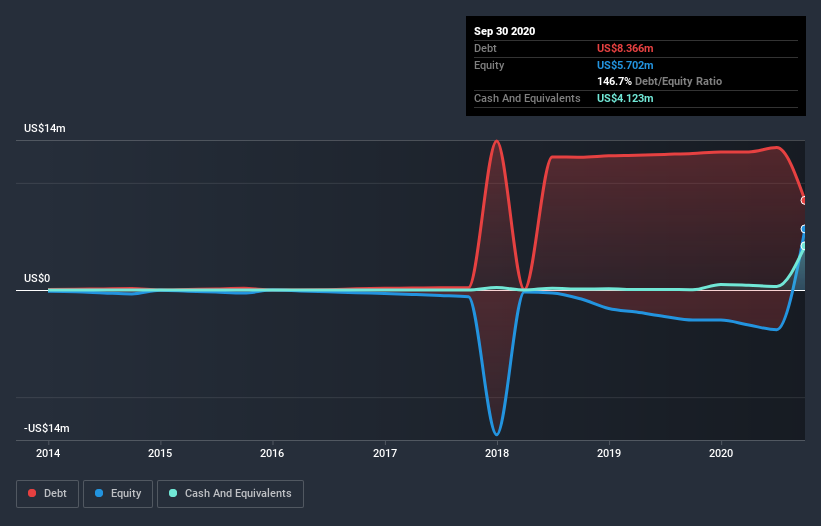Toggle Cash And Equivalents legend button
Image resolution: width=821 pixels, height=526 pixels.
[x=230, y=494]
